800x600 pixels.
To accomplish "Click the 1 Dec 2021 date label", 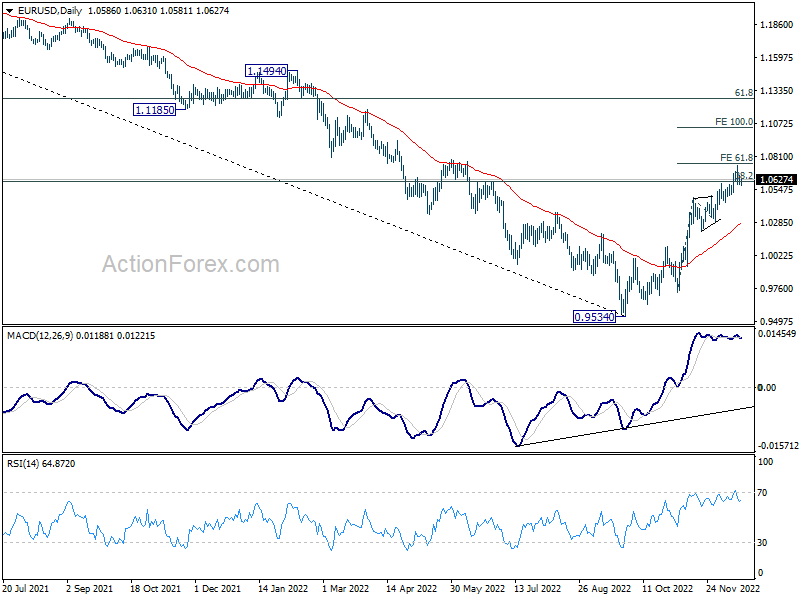I will click(x=217, y=589).
